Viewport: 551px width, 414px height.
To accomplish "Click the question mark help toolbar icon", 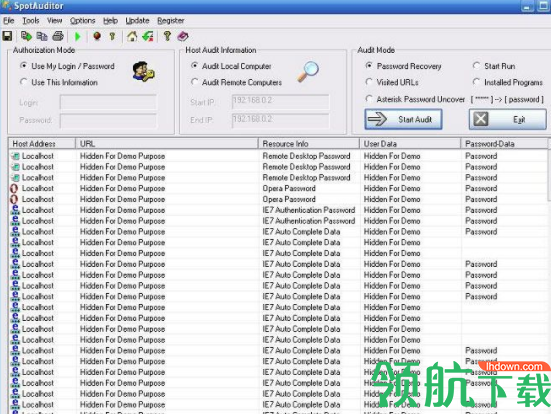I will pyautogui.click(x=167, y=36).
